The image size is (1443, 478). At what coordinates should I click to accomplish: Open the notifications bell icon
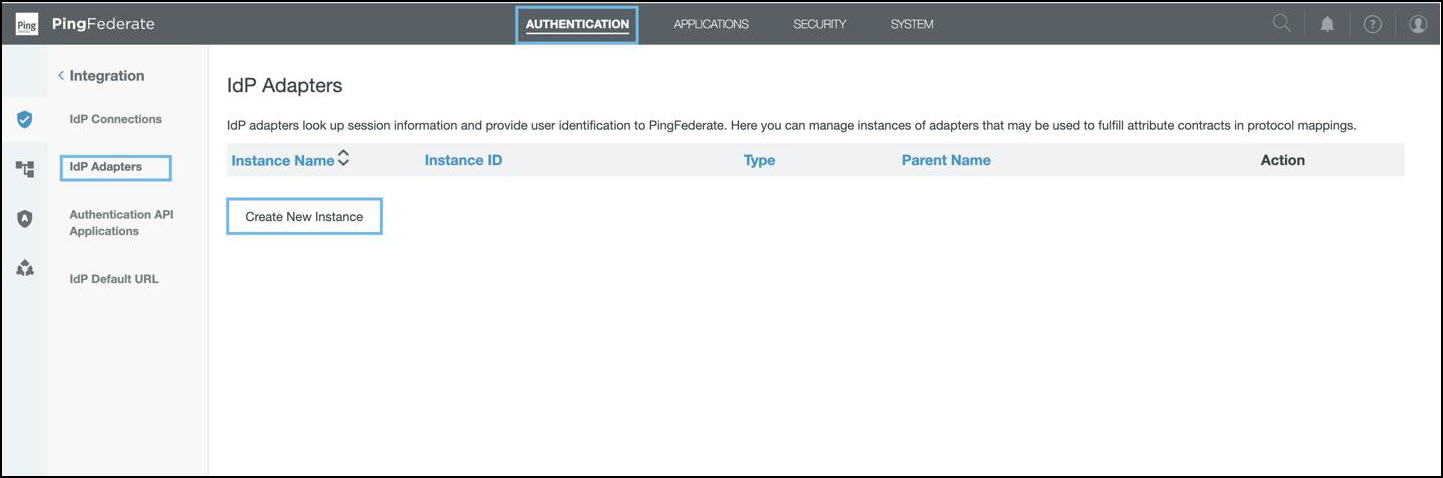pos(1327,24)
